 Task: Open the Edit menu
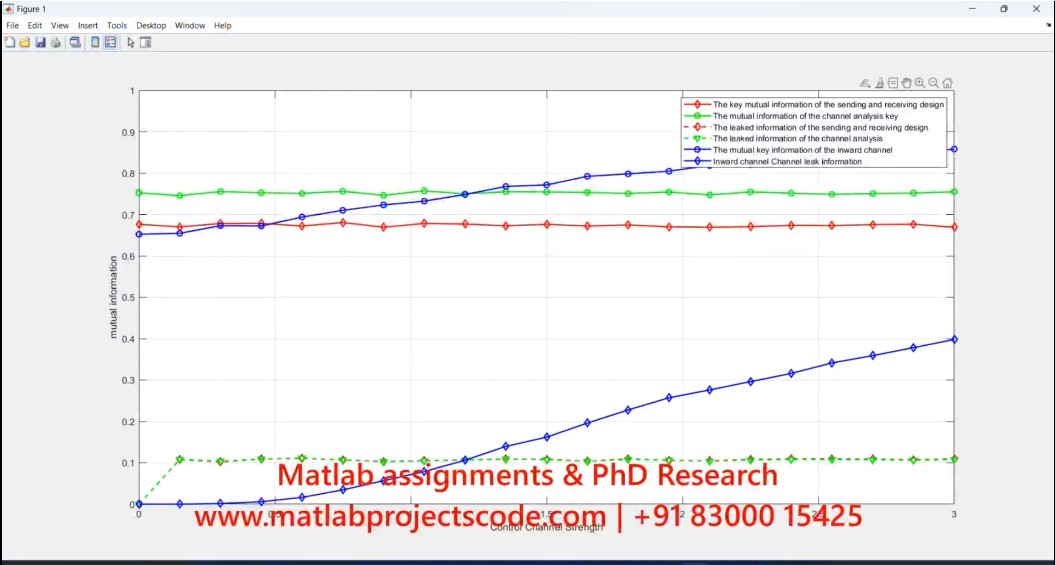point(35,26)
